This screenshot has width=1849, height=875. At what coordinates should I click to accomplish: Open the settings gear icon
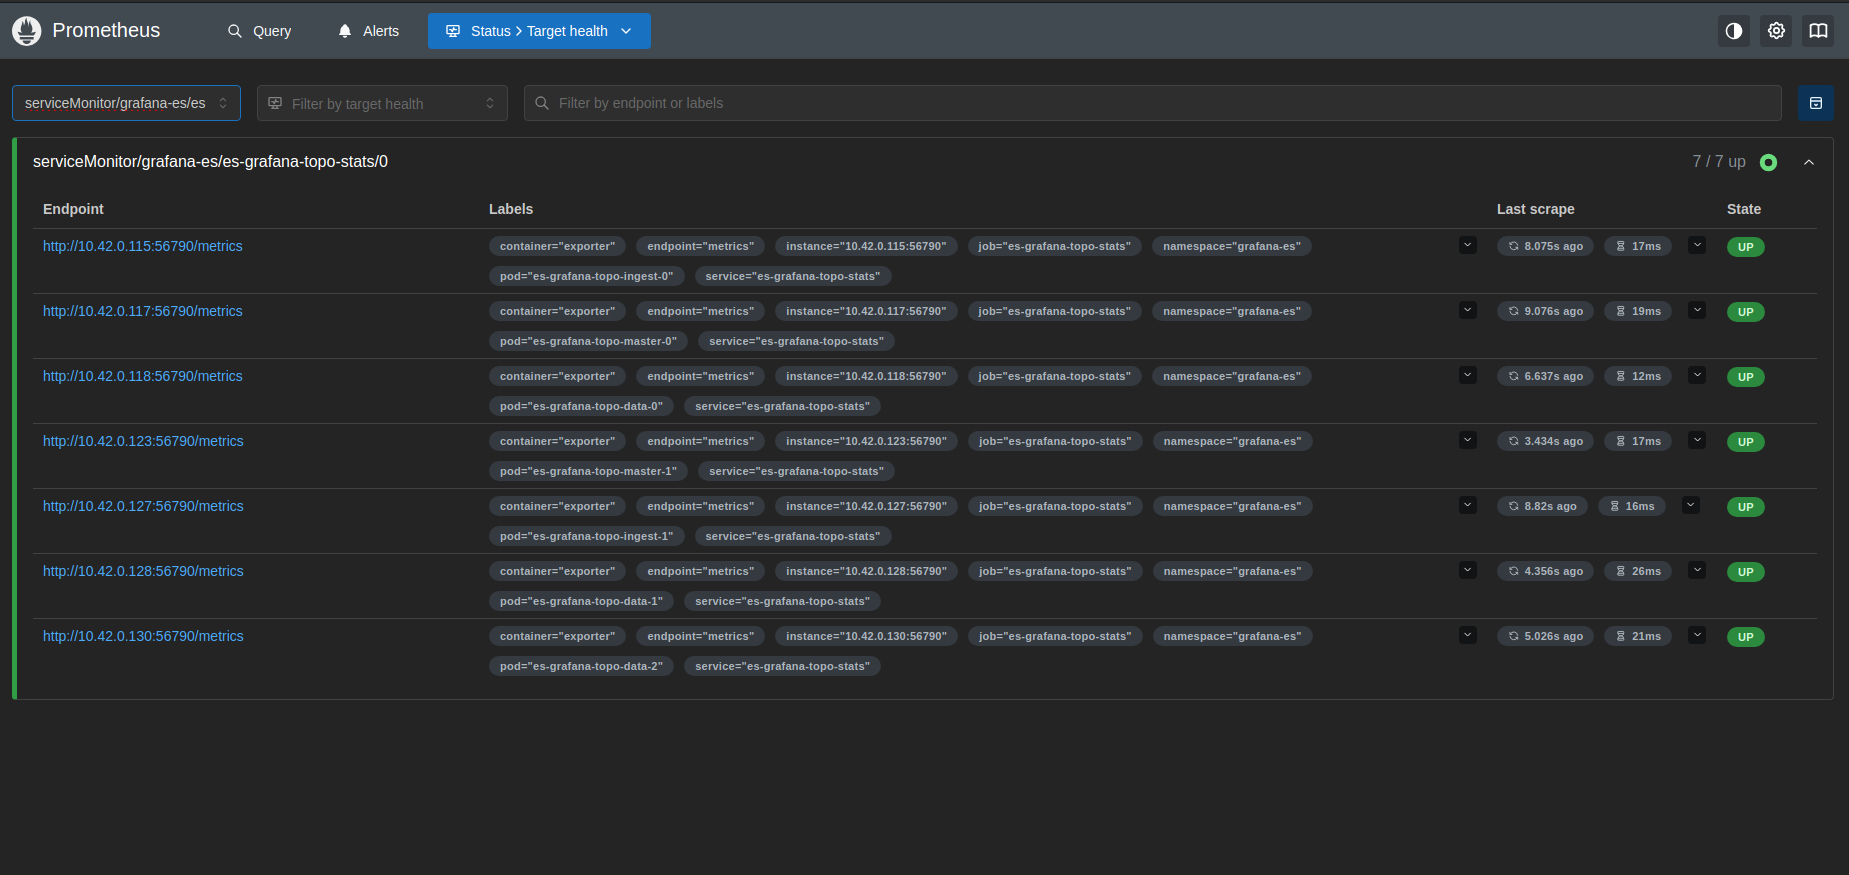1776,31
